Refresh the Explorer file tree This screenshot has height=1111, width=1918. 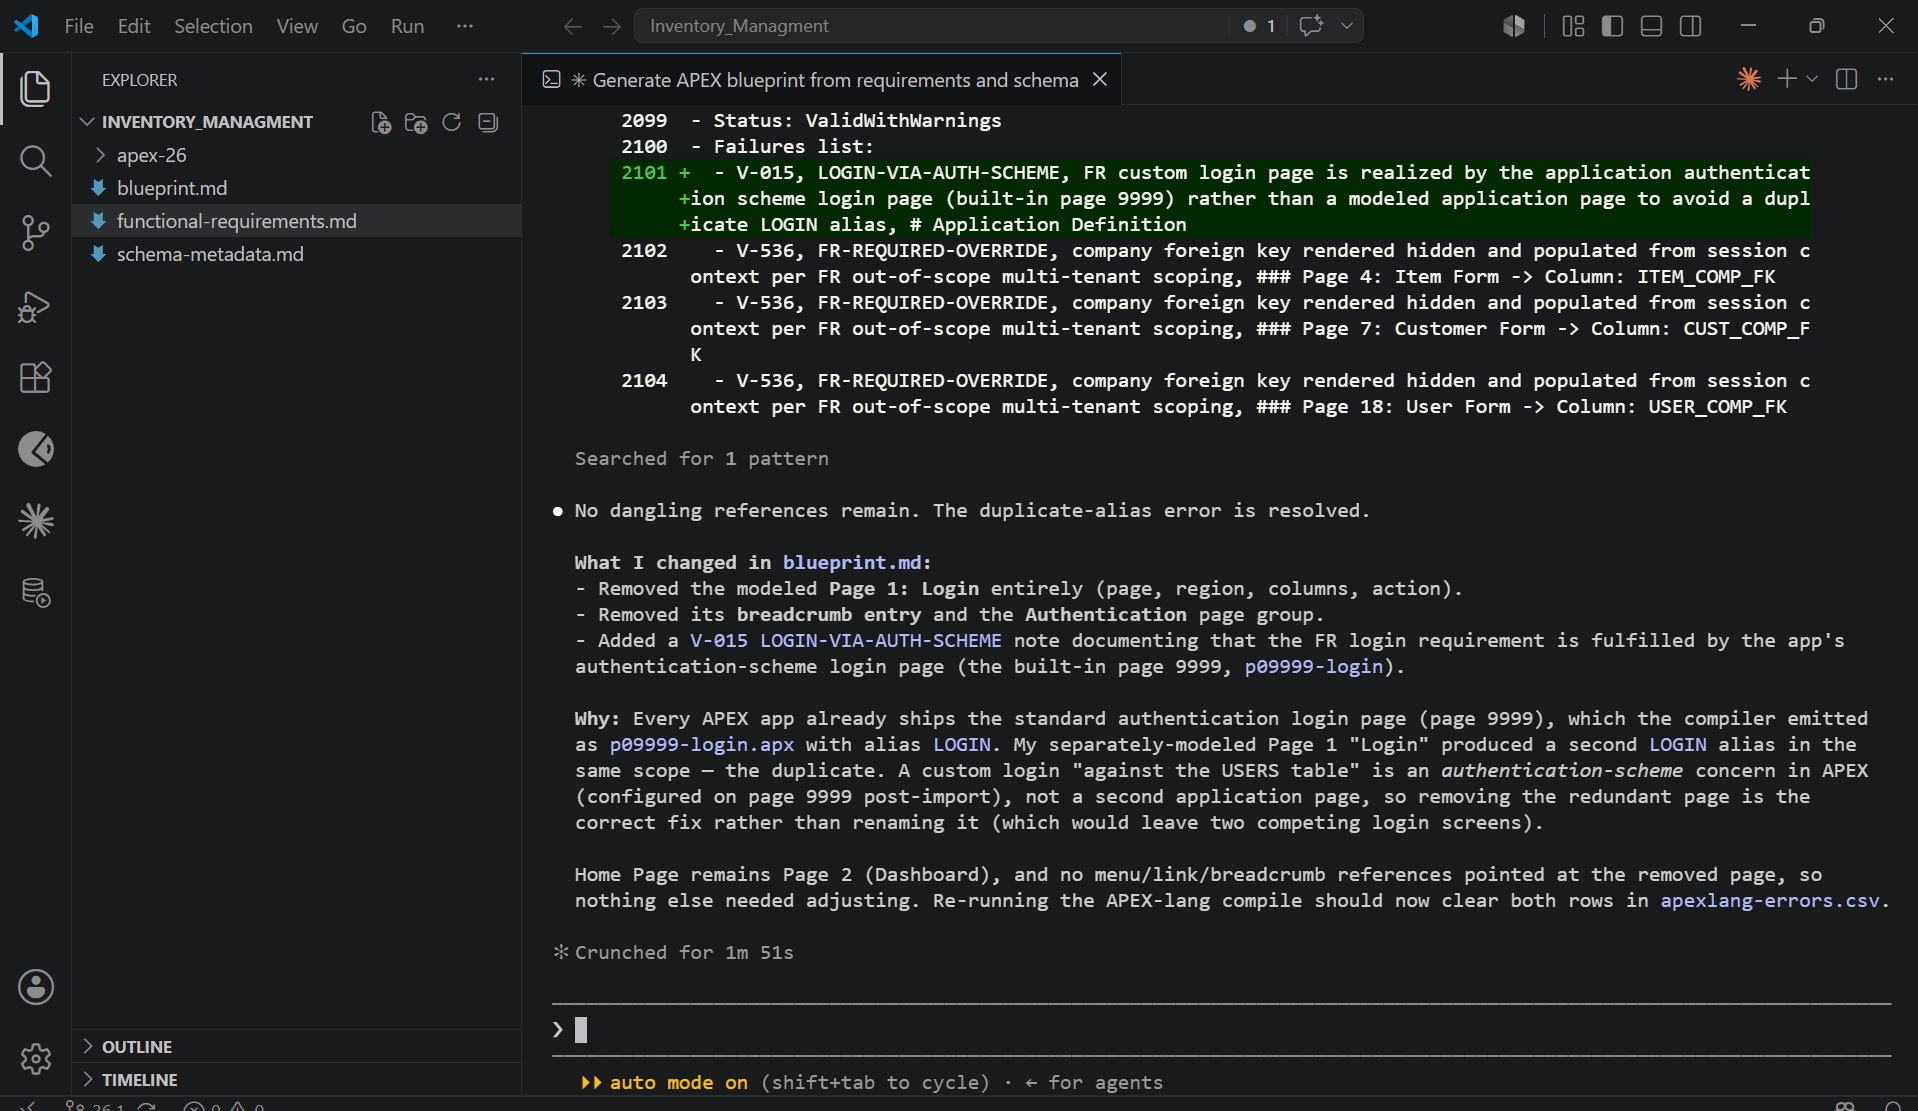click(452, 122)
